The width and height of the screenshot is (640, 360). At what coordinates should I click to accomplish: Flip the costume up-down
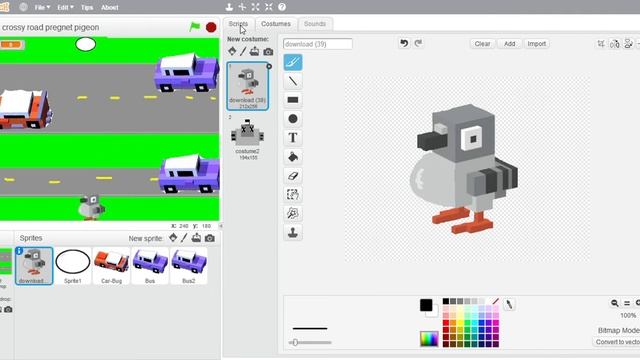pyautogui.click(x=629, y=44)
